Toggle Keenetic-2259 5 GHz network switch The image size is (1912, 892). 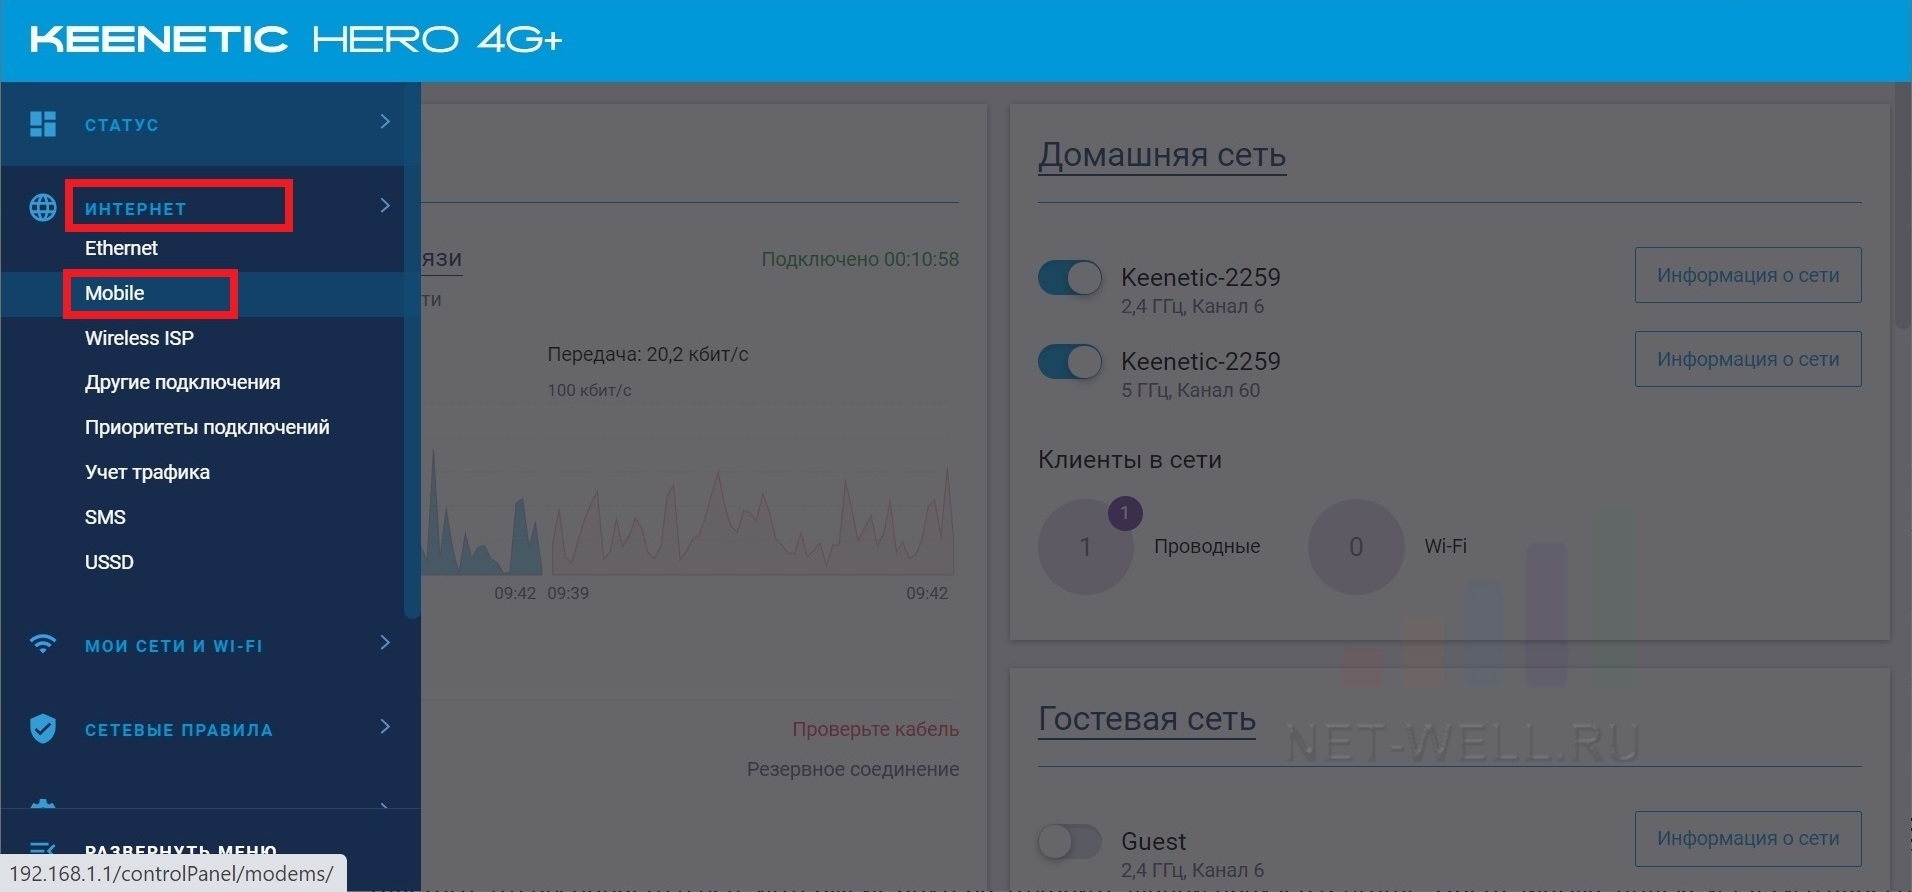point(1070,362)
